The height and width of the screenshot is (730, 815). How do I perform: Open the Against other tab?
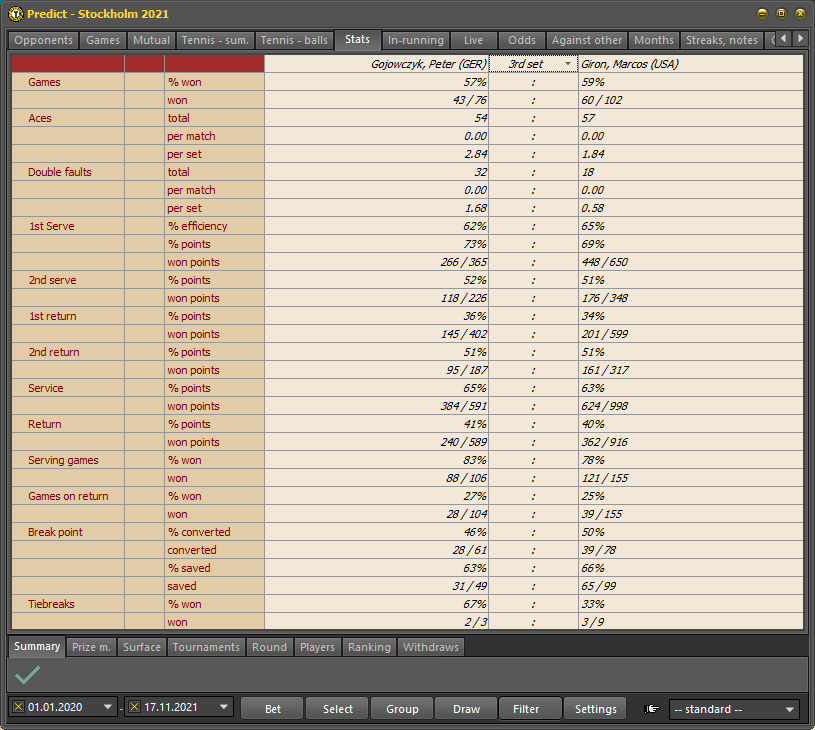pos(586,41)
